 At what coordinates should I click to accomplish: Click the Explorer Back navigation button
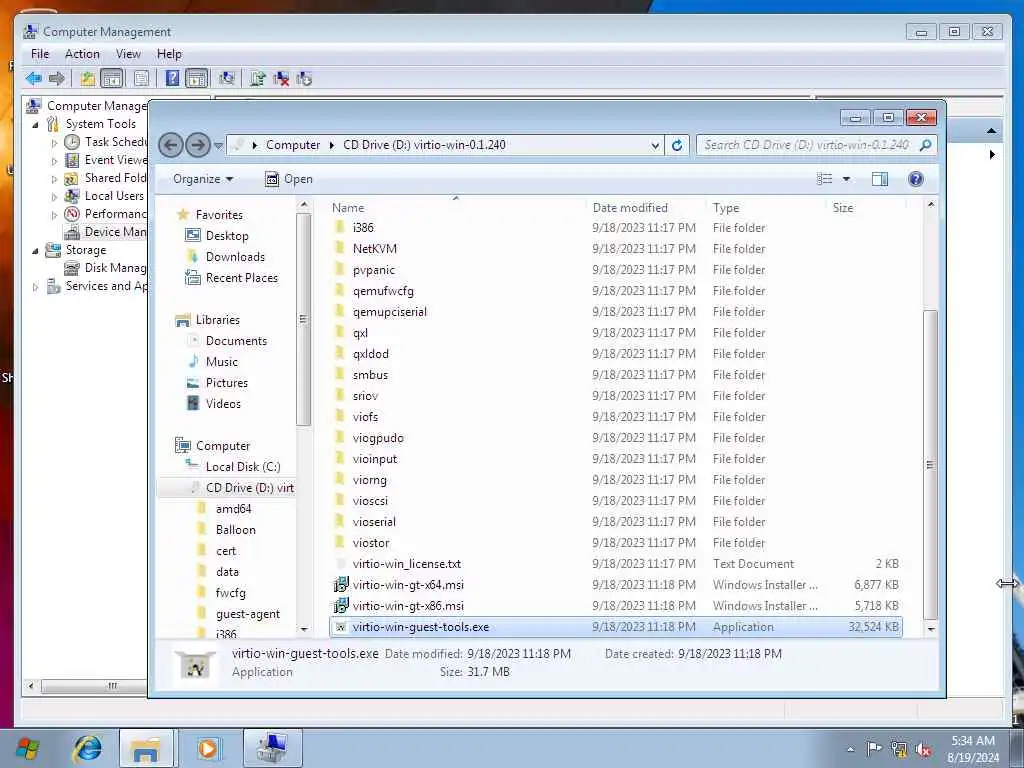click(170, 145)
